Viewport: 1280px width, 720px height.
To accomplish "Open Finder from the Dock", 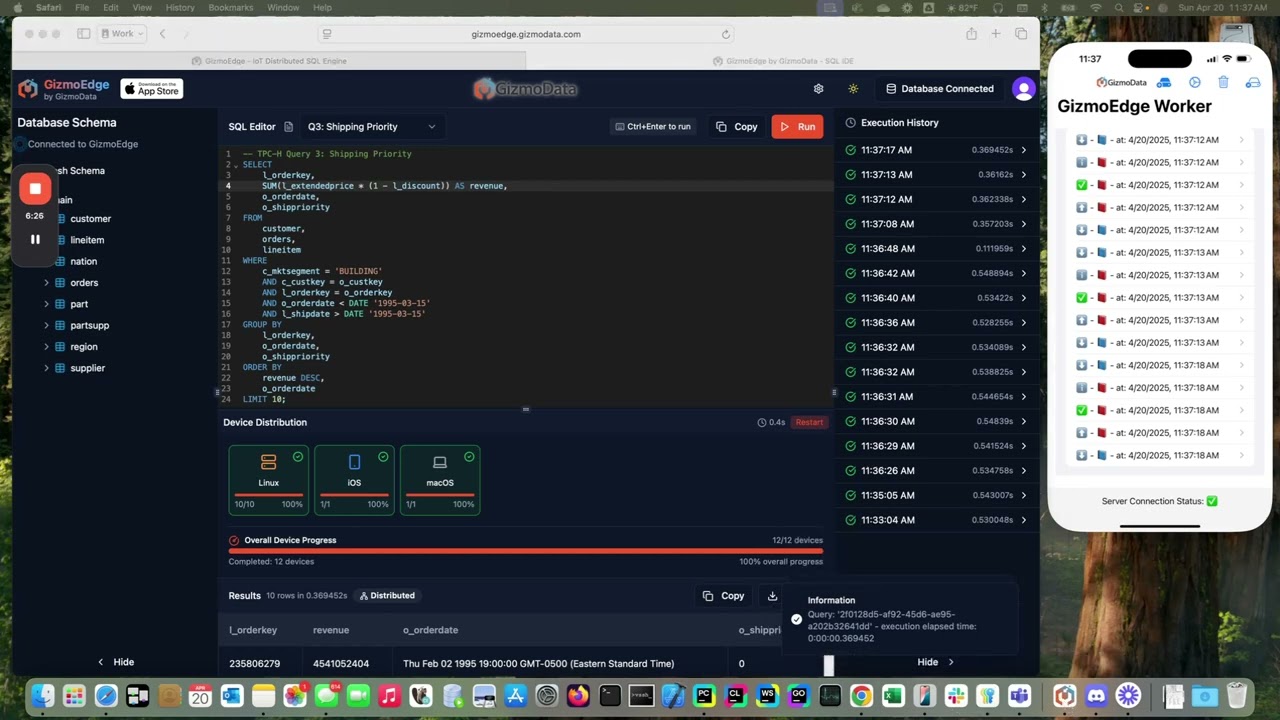I will pyautogui.click(x=42, y=696).
